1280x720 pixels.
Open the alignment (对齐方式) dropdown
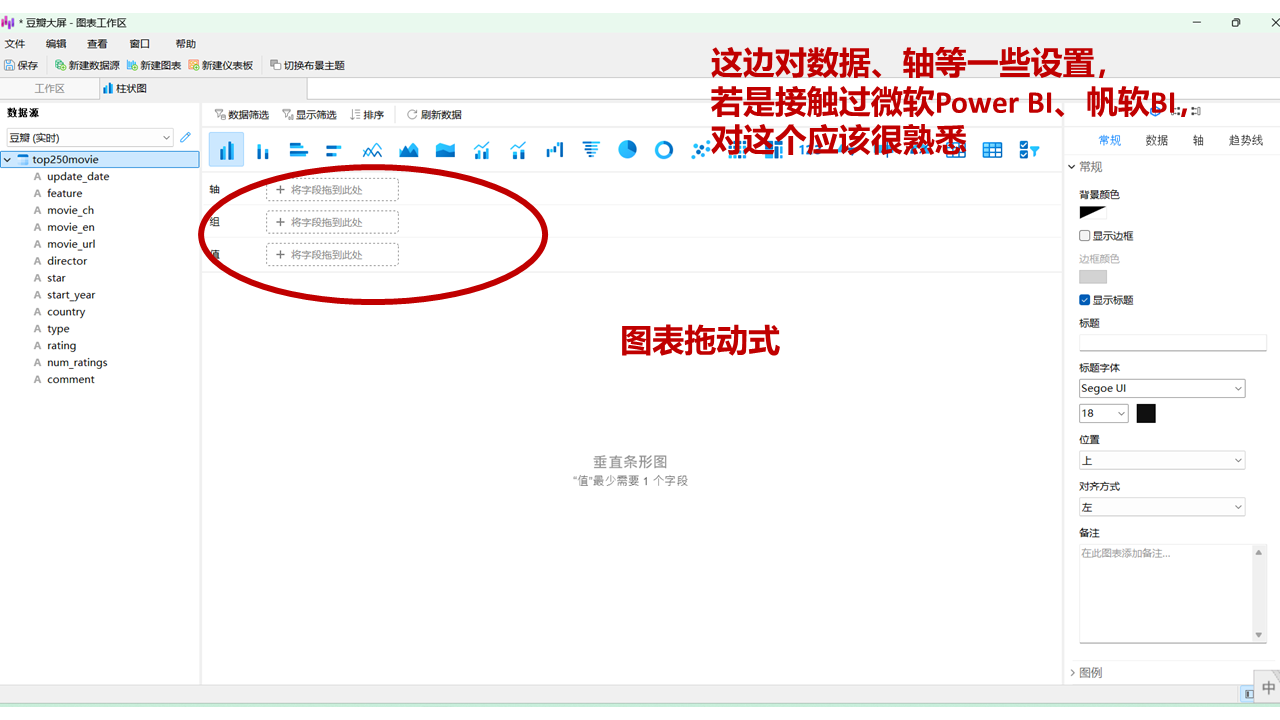pos(1162,507)
